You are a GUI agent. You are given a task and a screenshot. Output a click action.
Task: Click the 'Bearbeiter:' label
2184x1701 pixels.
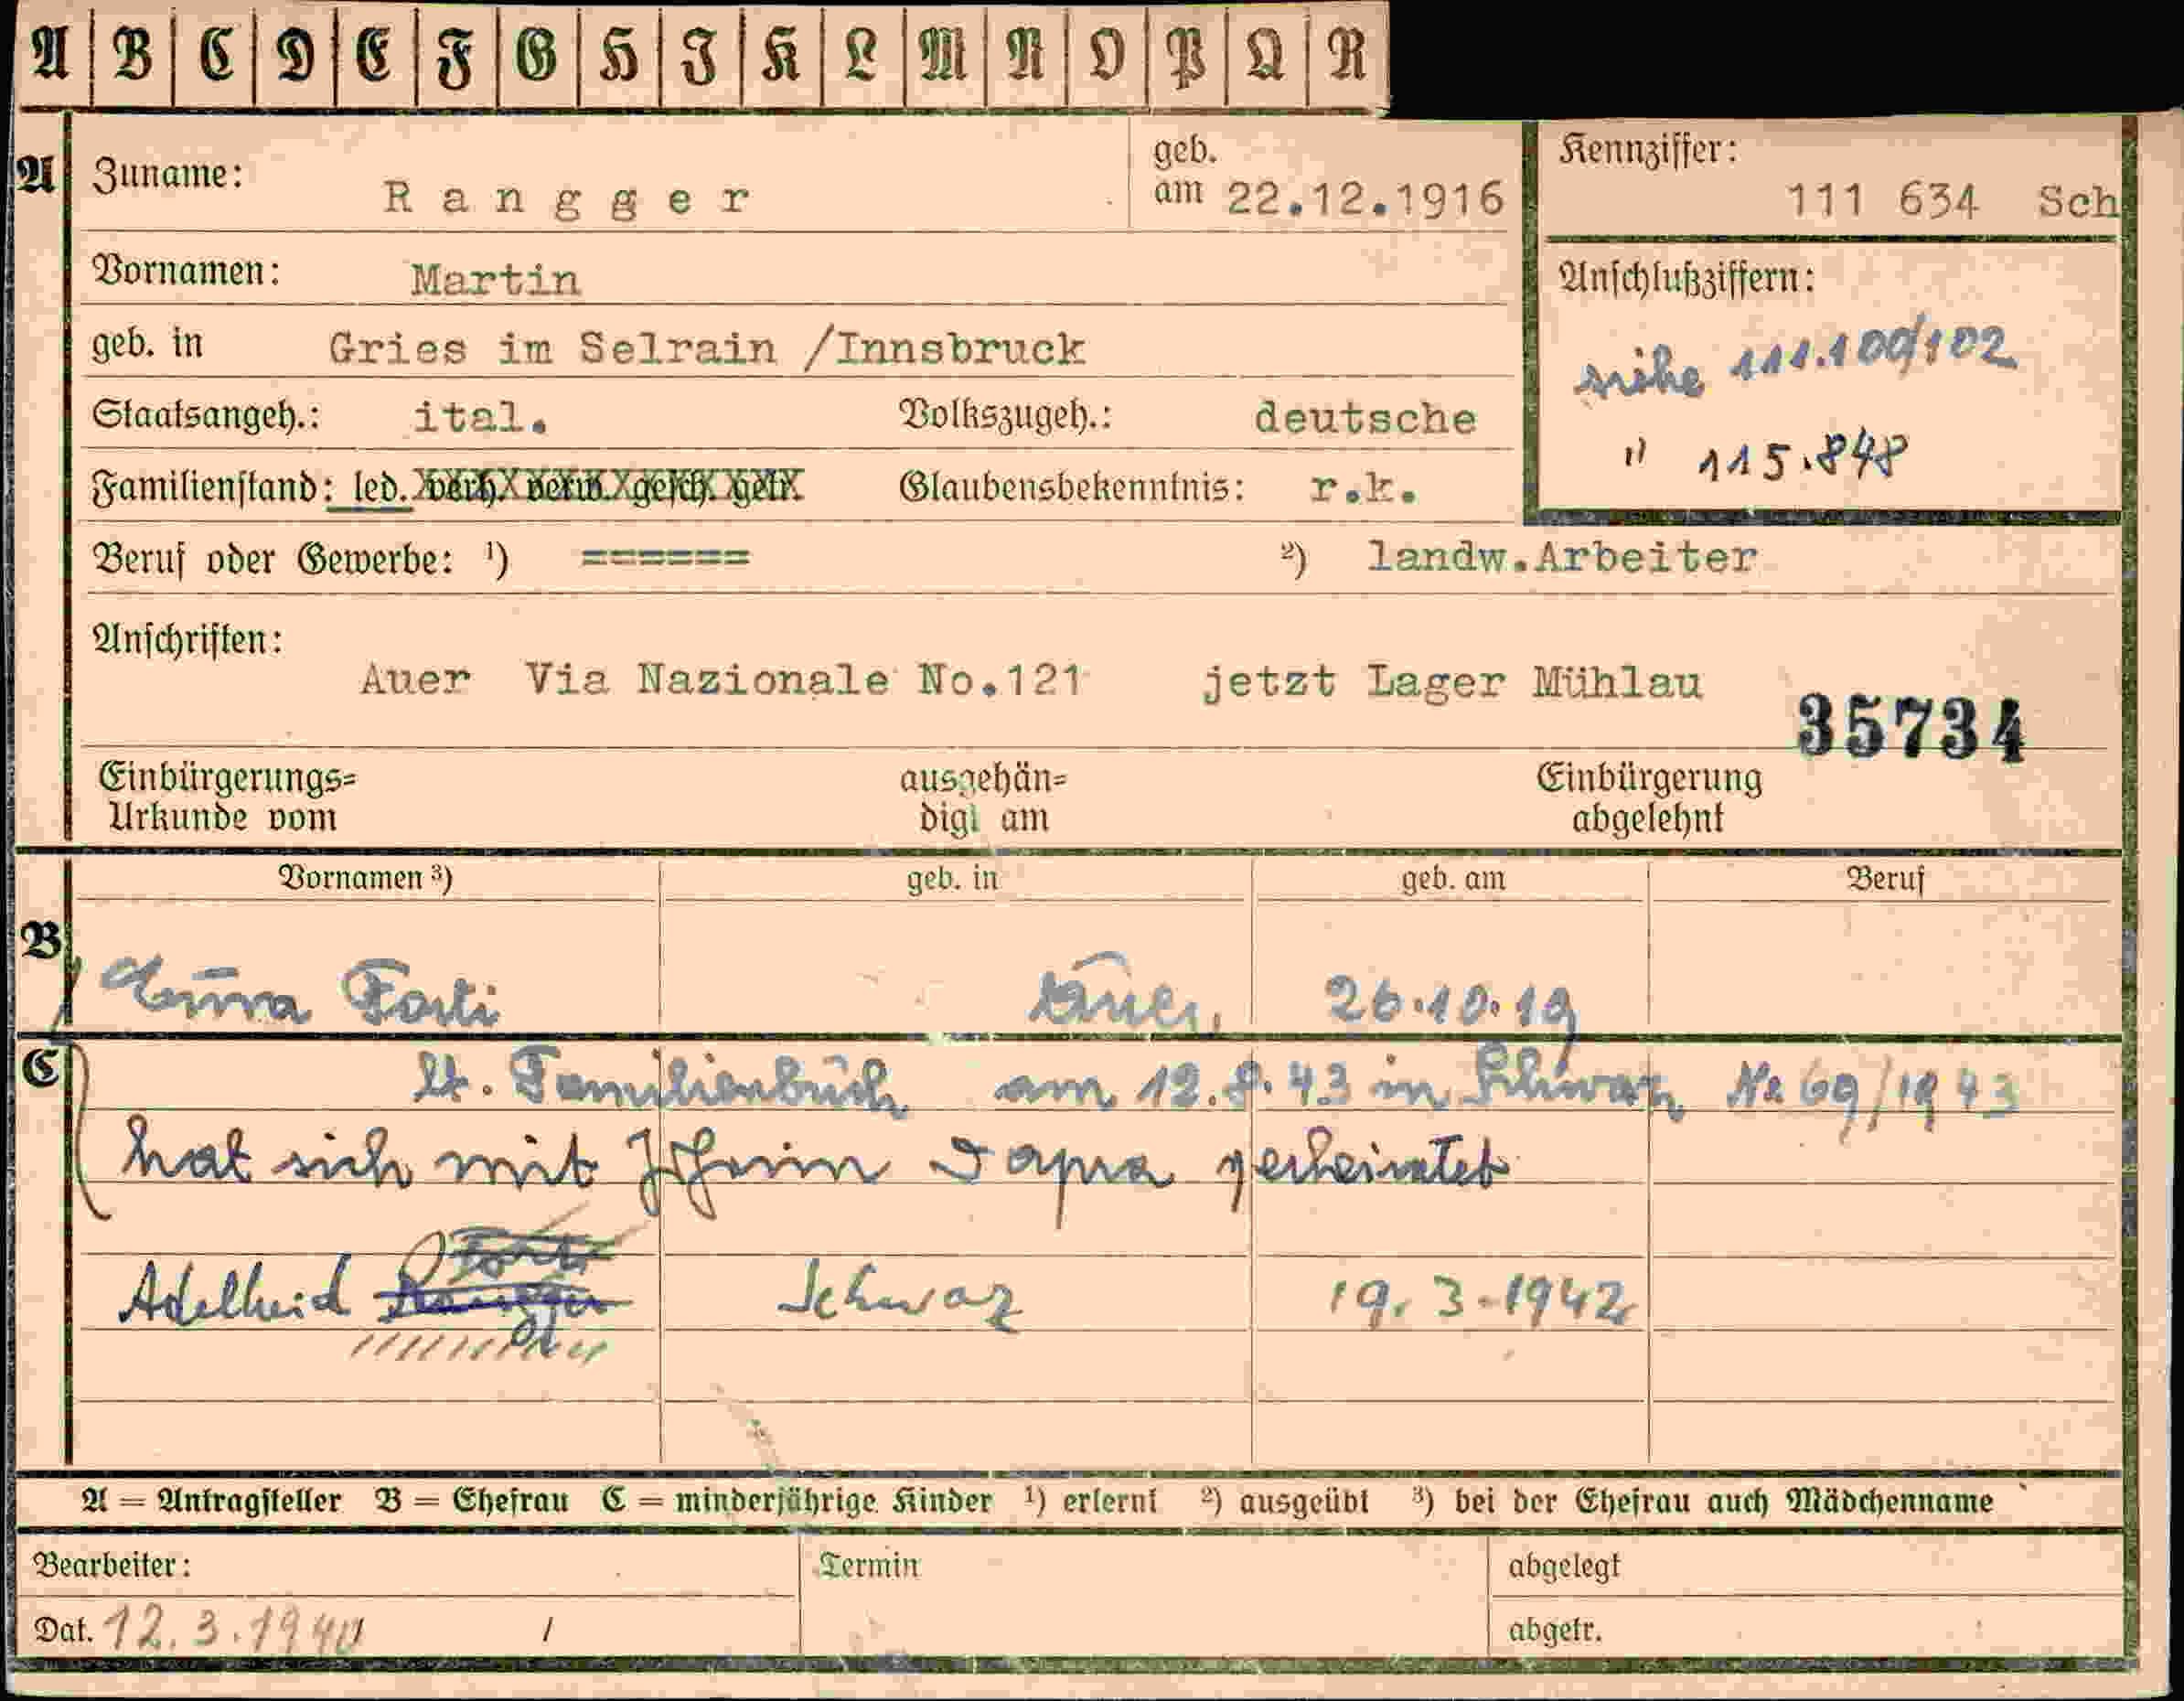pyautogui.click(x=112, y=1564)
